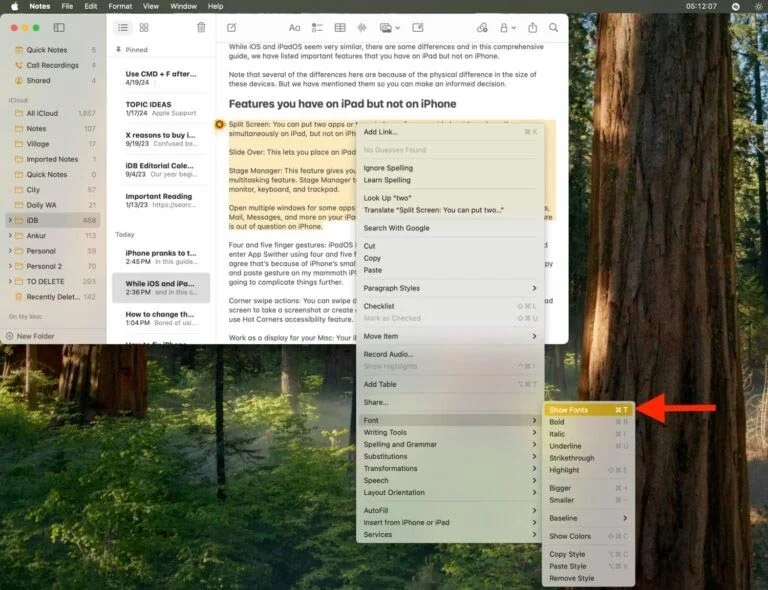Screen dimensions: 768x590
Task: Expand the Personal folder chevron
Action: 10,251
